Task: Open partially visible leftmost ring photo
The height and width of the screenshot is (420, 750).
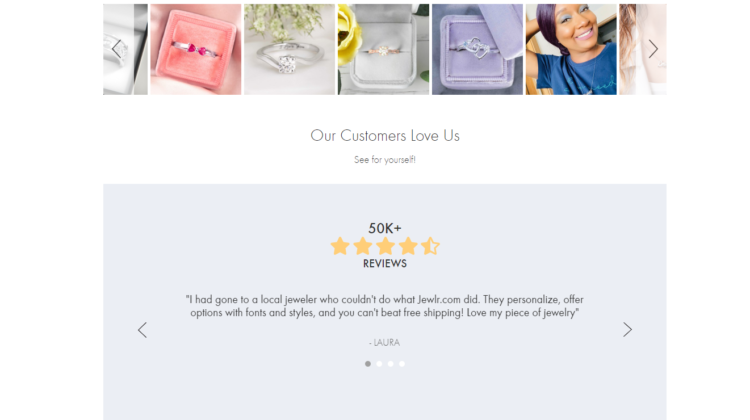Action: pos(125,49)
